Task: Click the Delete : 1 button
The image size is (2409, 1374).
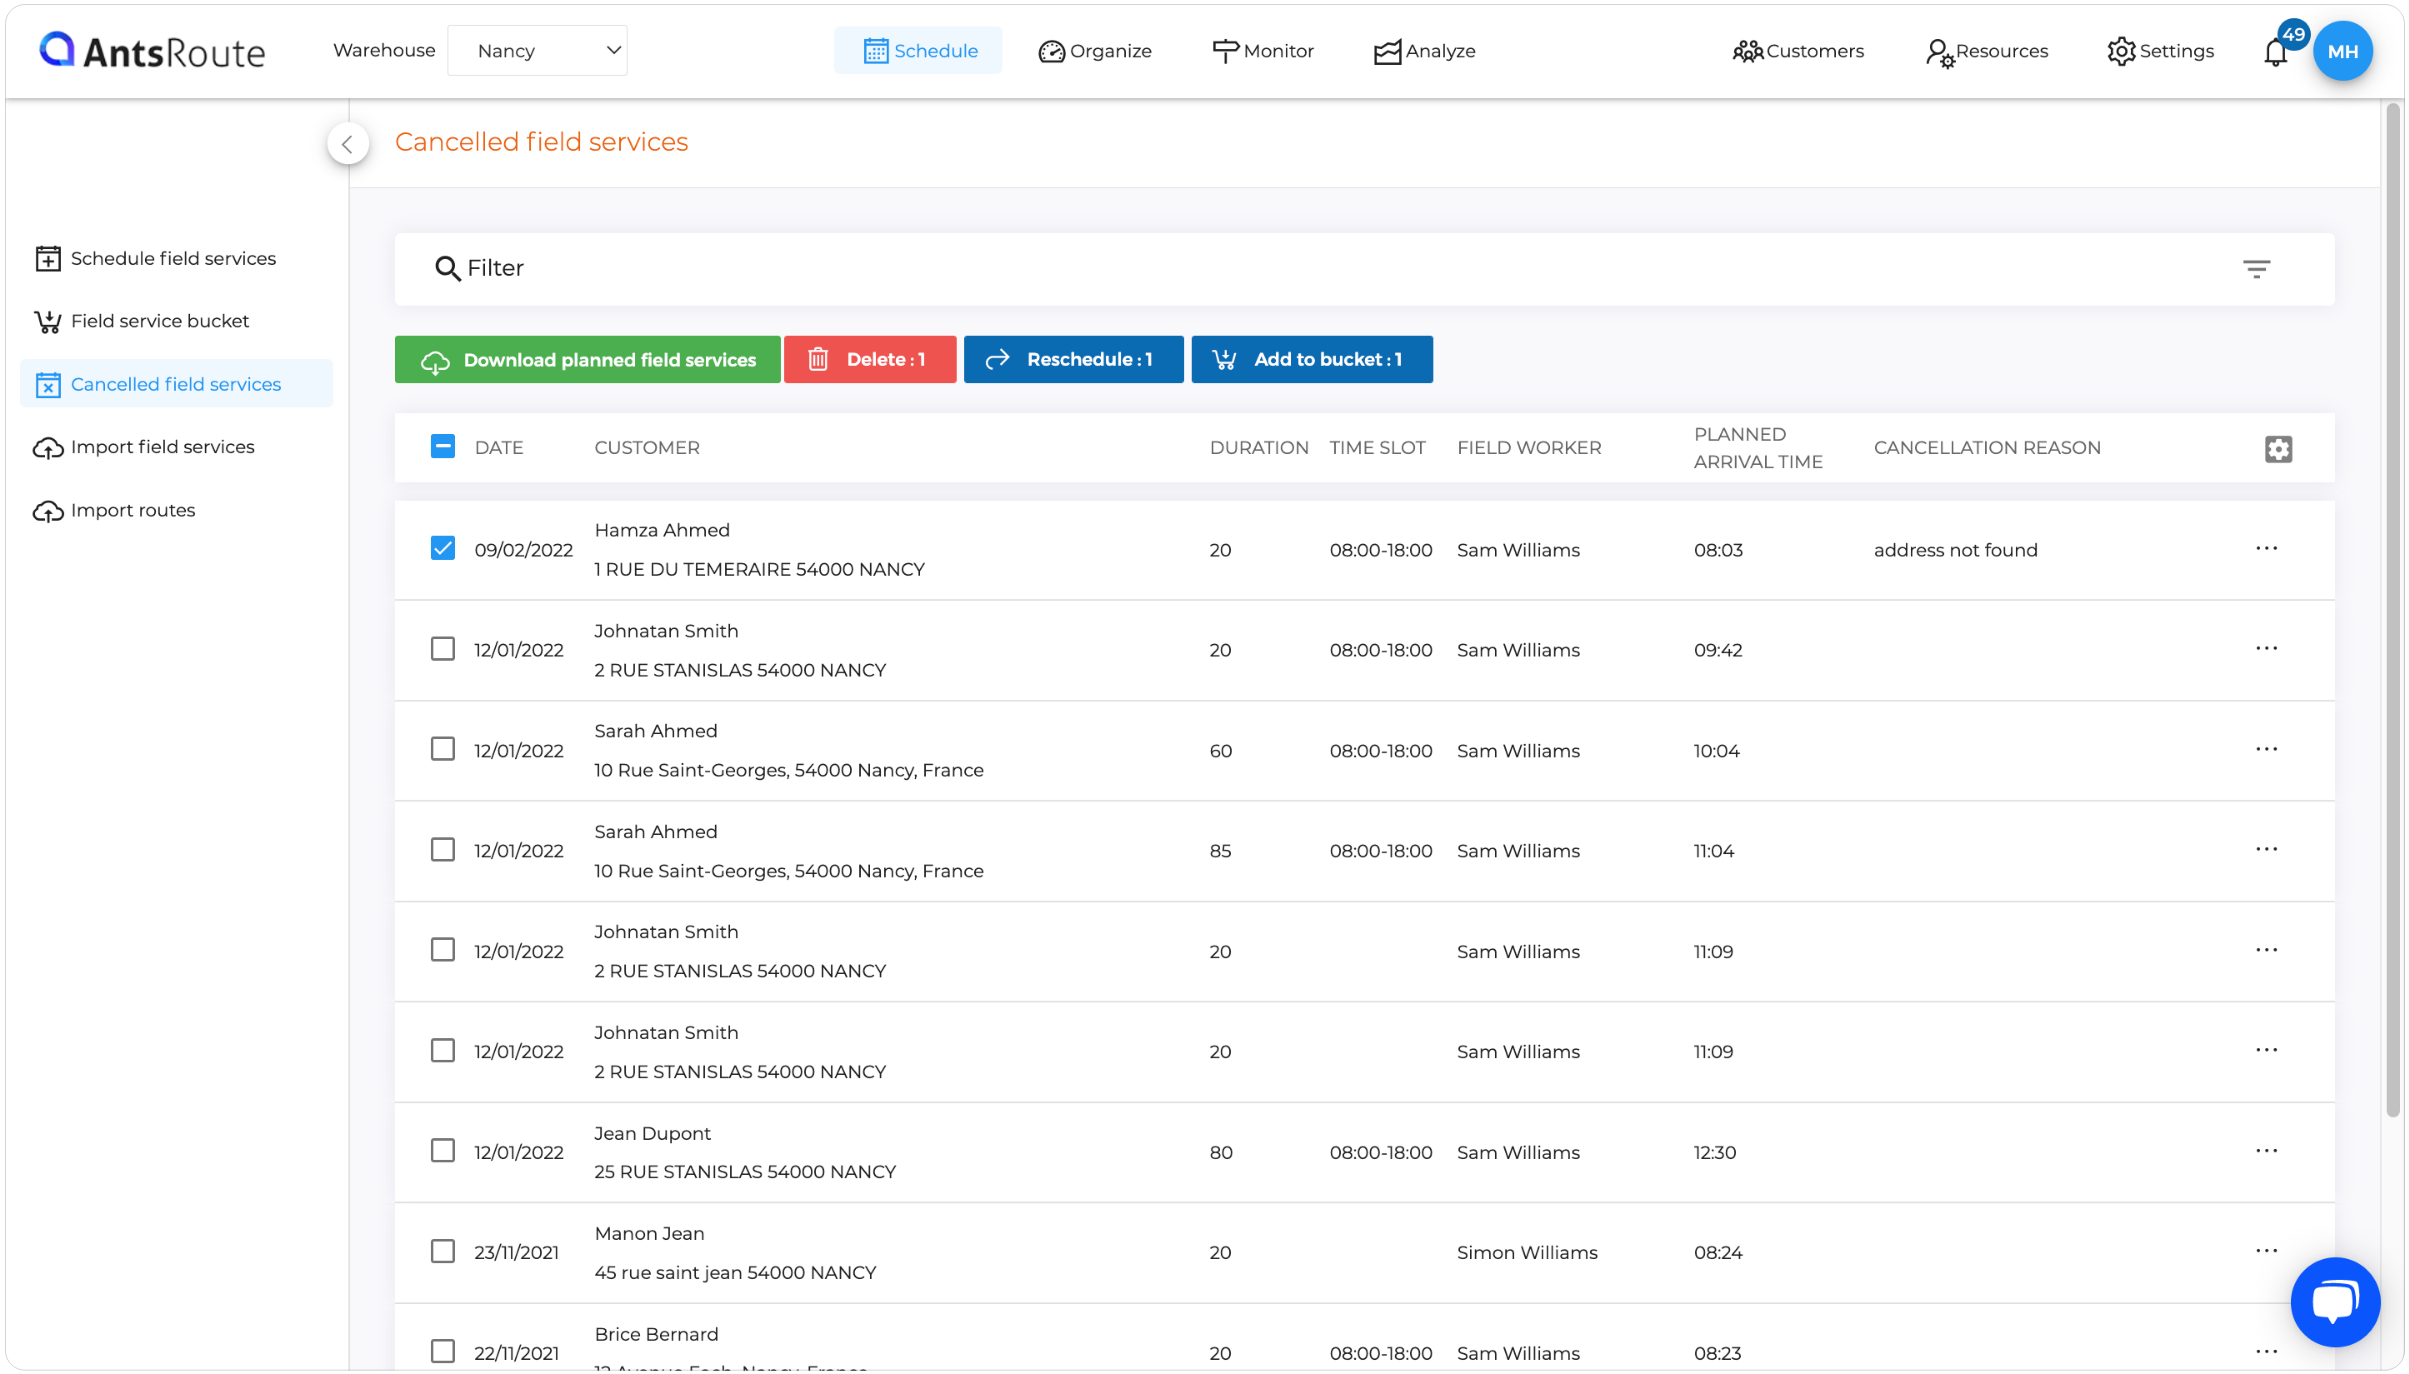Action: point(870,360)
